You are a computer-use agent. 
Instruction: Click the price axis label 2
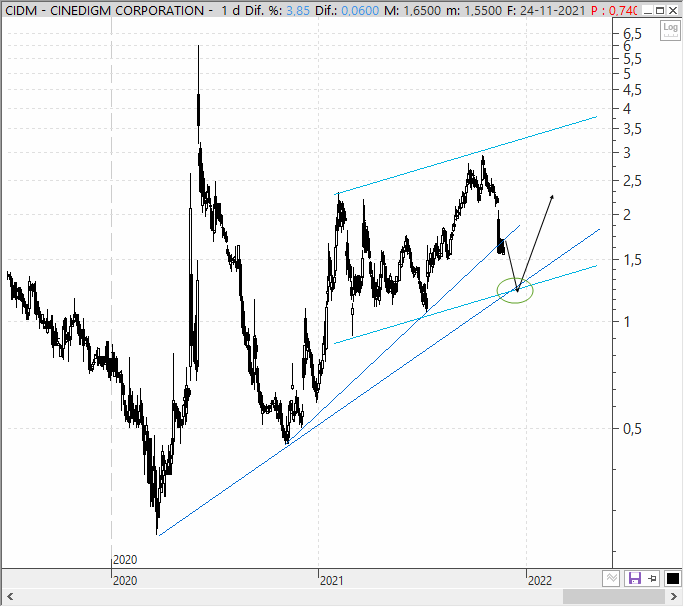tap(627, 215)
